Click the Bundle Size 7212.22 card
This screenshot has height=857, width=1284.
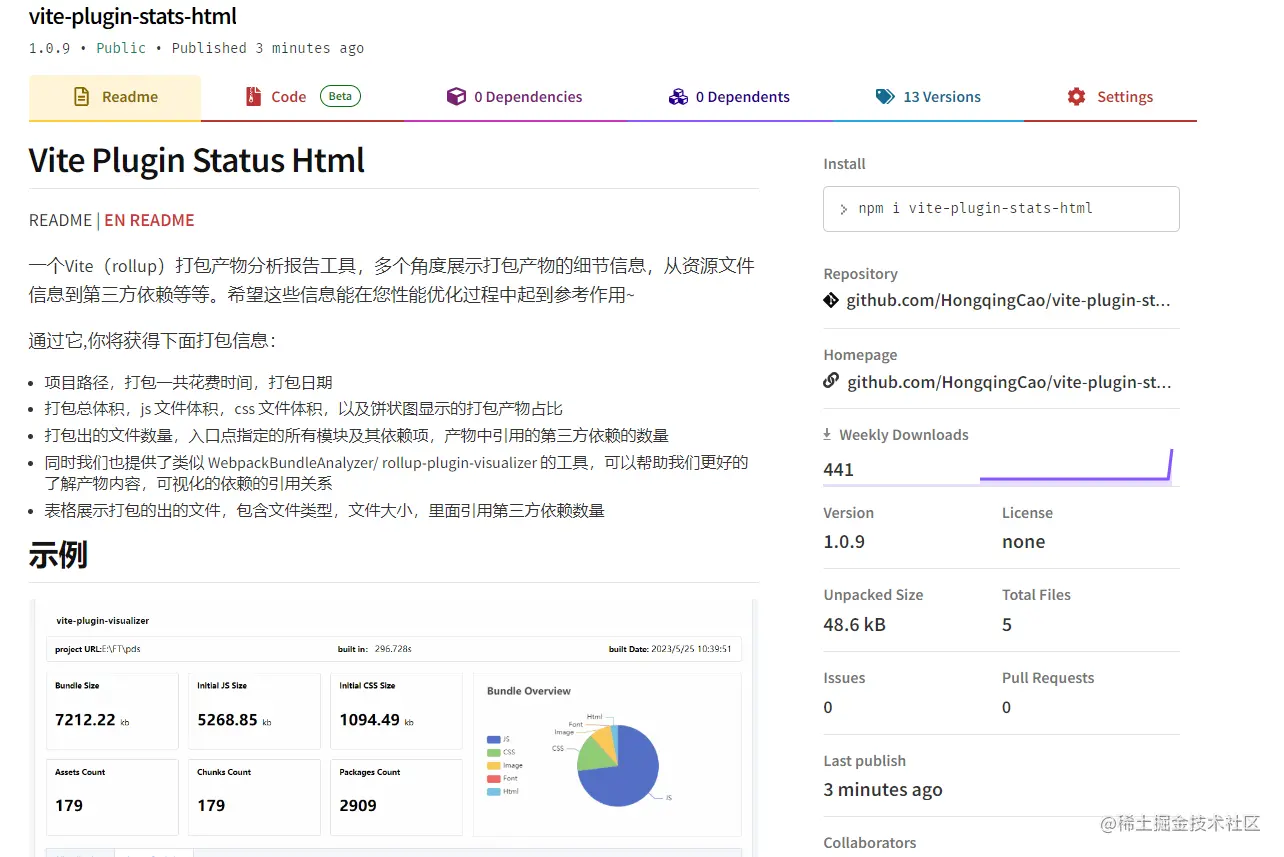[112, 711]
